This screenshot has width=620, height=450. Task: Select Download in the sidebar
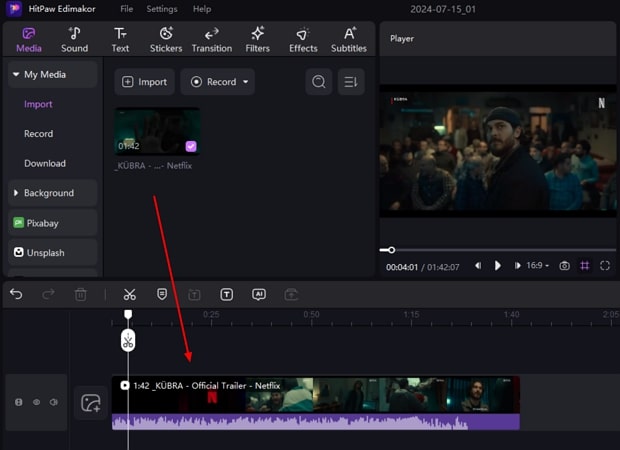tap(45, 163)
